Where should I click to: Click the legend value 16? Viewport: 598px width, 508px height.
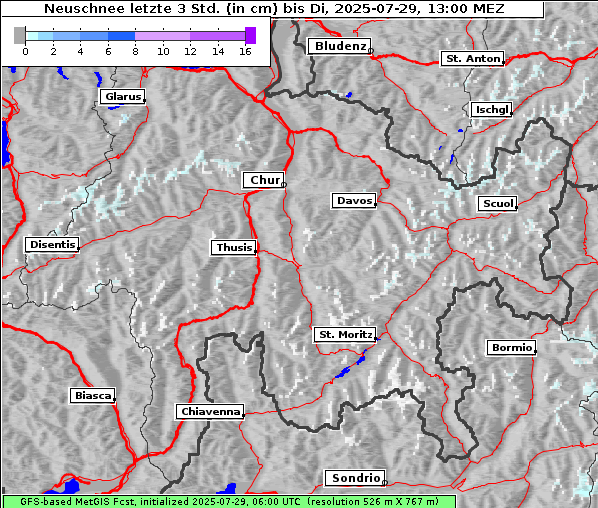[245, 51]
